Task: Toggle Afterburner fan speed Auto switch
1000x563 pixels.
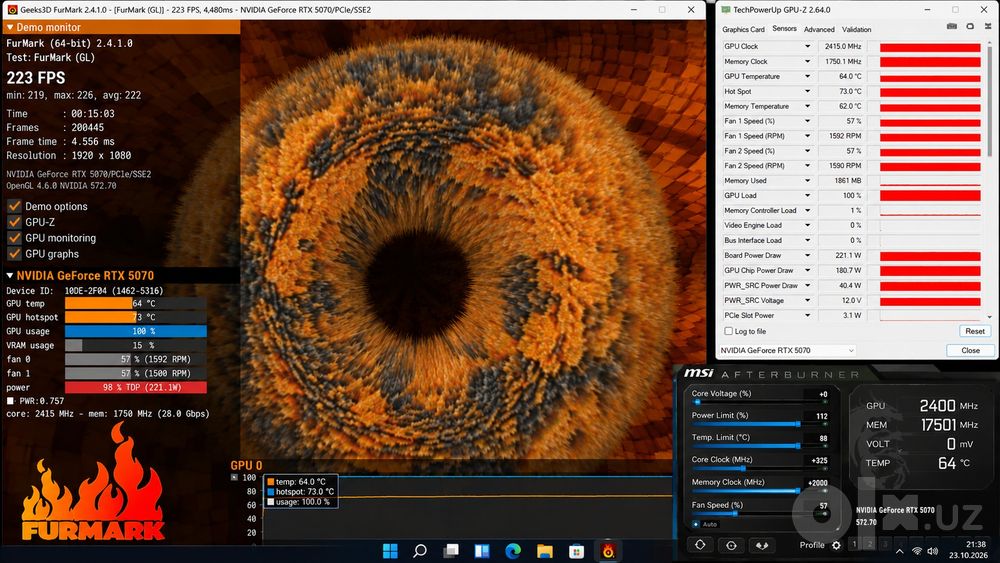Action: tap(696, 524)
